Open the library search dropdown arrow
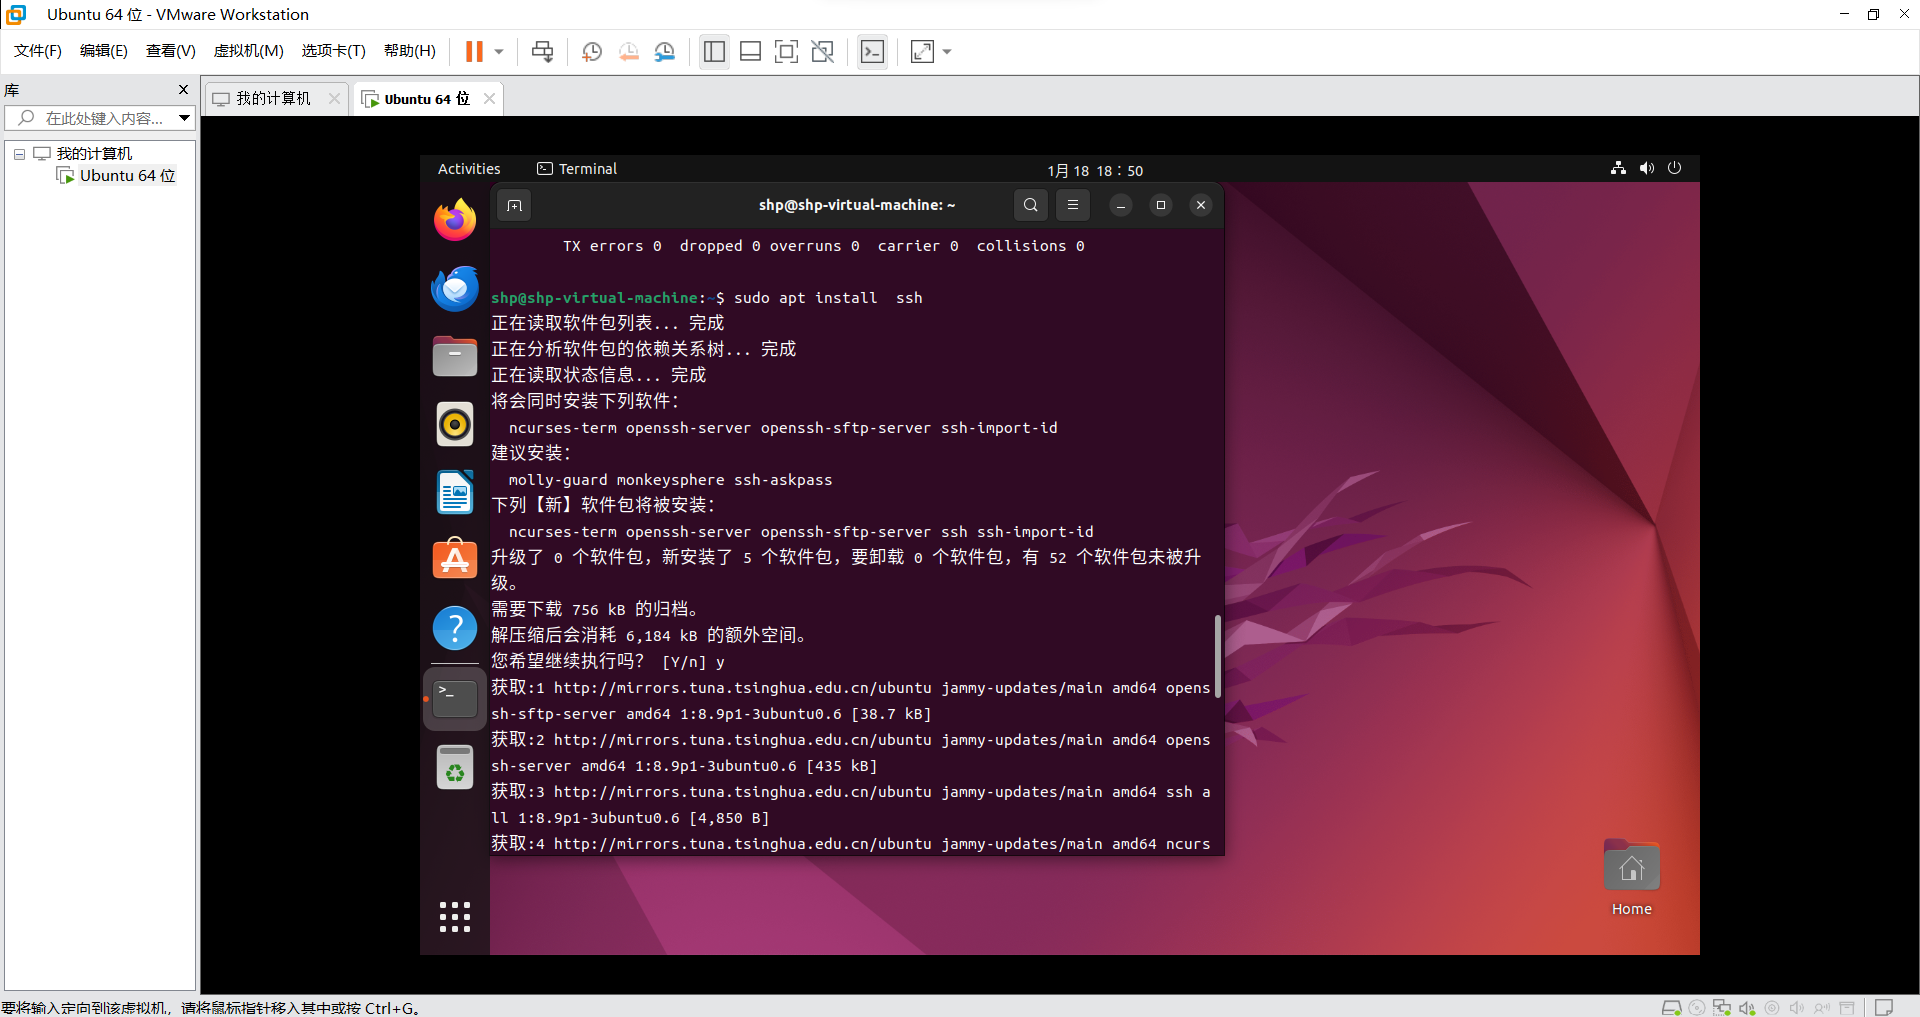 (x=185, y=118)
